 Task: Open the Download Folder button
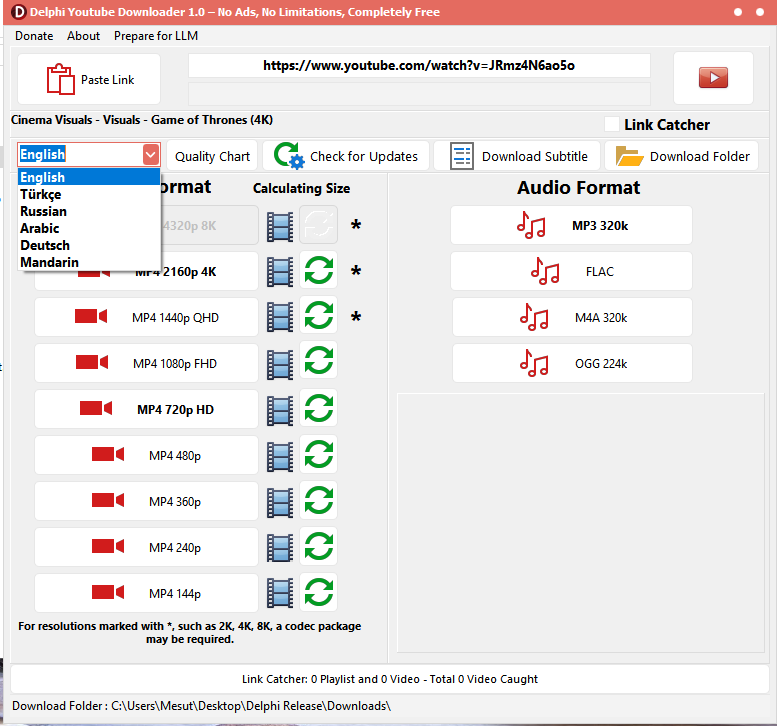tap(681, 156)
